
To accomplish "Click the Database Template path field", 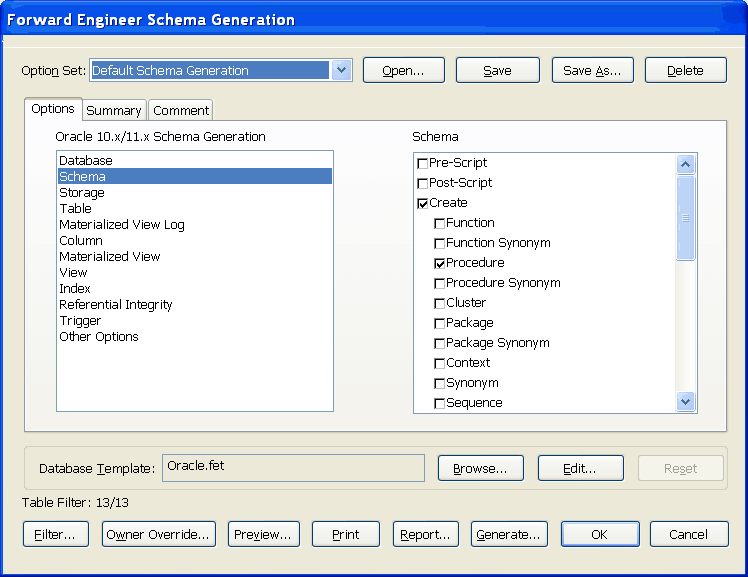I will [293, 467].
